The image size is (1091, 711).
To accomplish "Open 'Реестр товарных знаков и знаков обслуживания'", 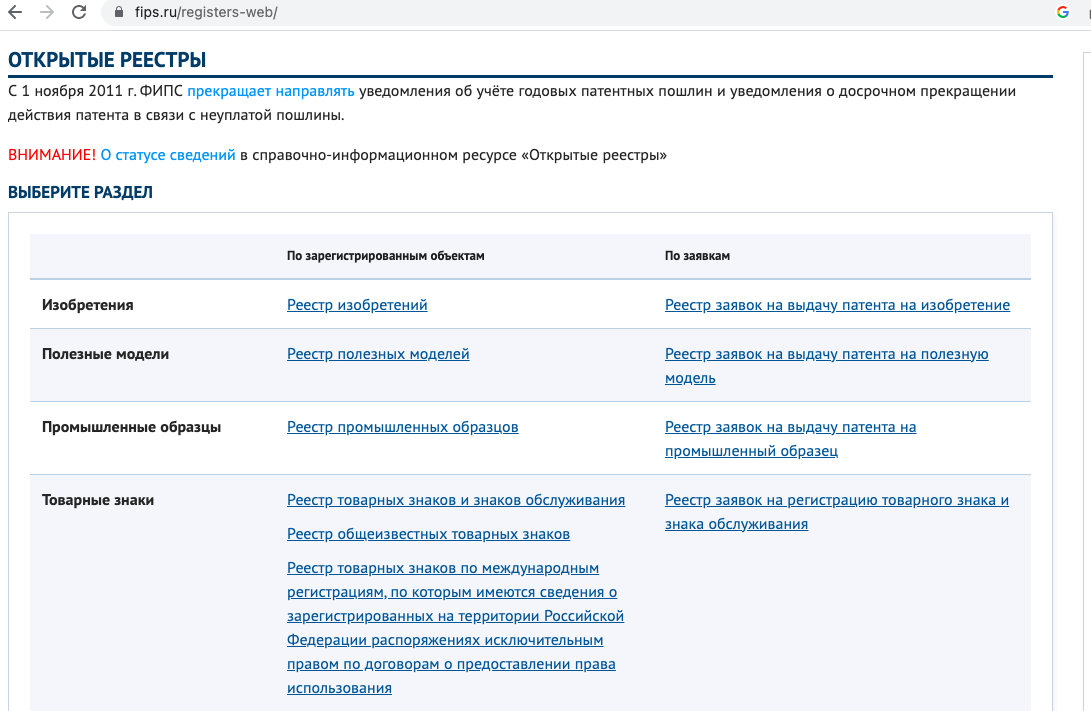I will (x=455, y=500).
